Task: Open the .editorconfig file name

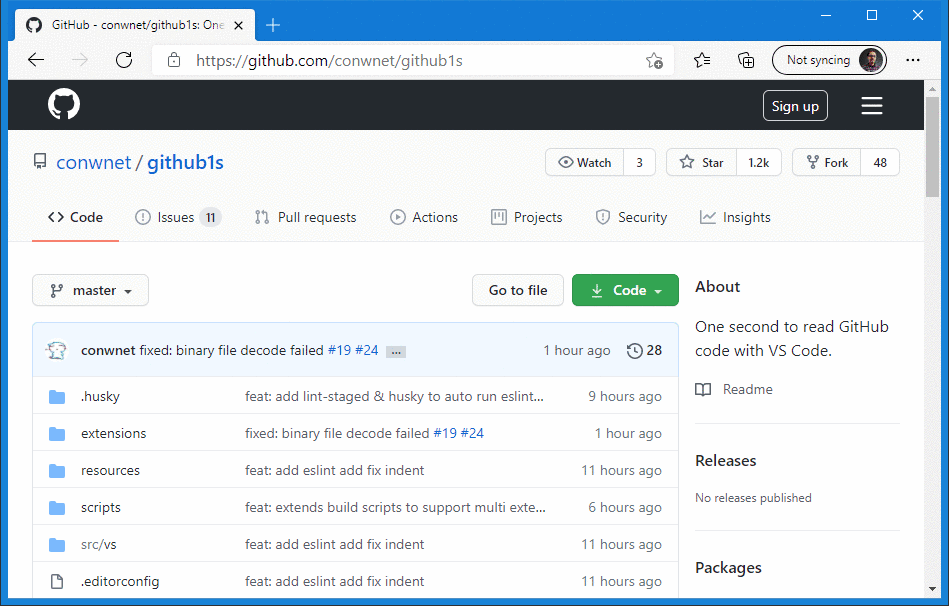Action: tap(120, 581)
